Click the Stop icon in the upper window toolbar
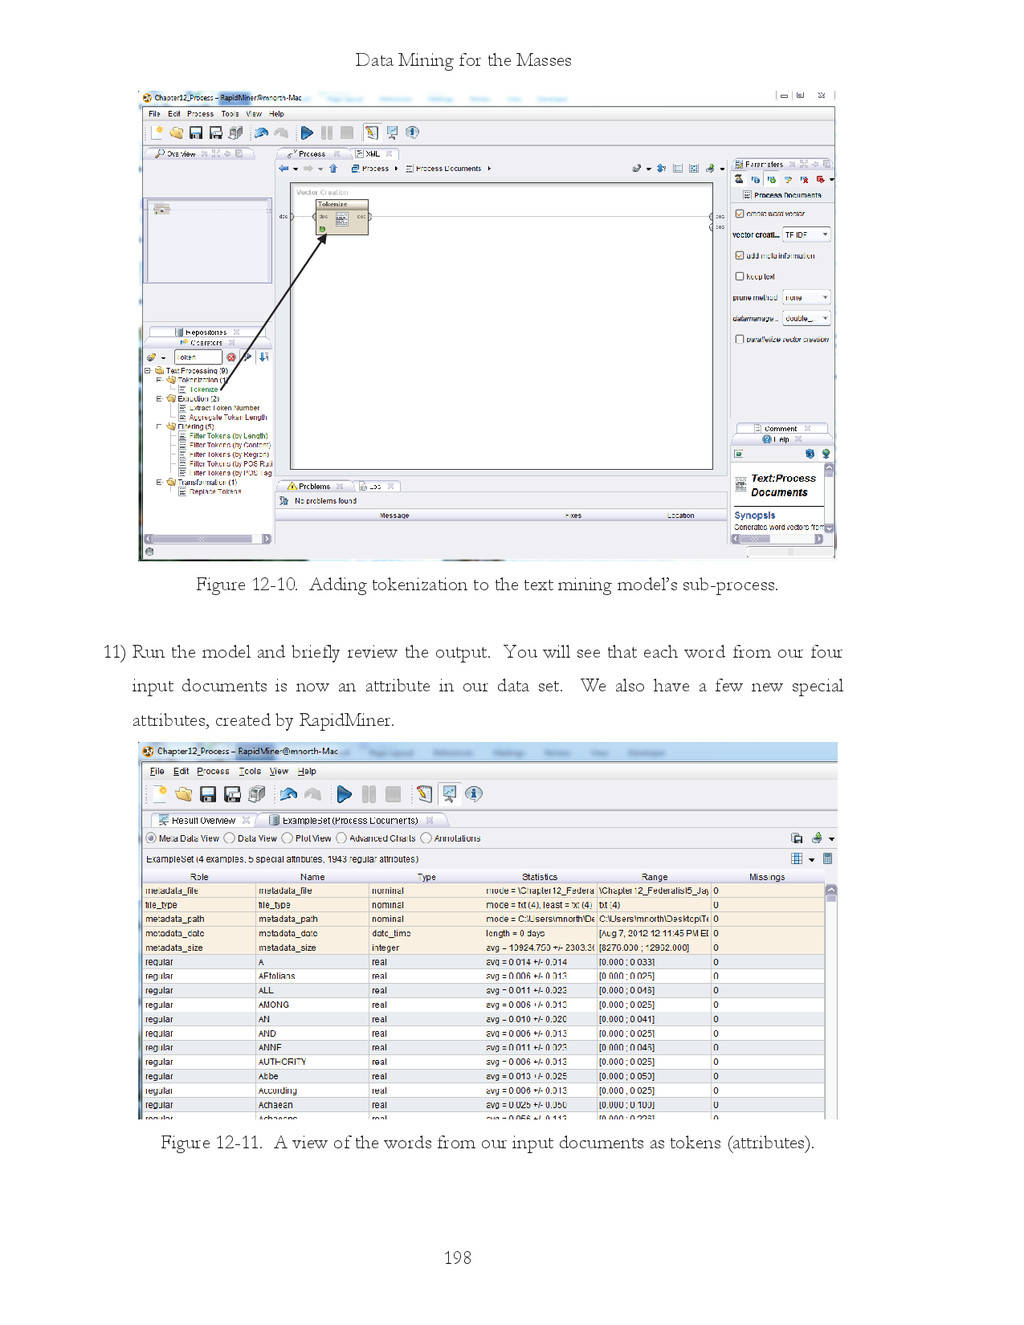This screenshot has width=1024, height=1325. 346,132
